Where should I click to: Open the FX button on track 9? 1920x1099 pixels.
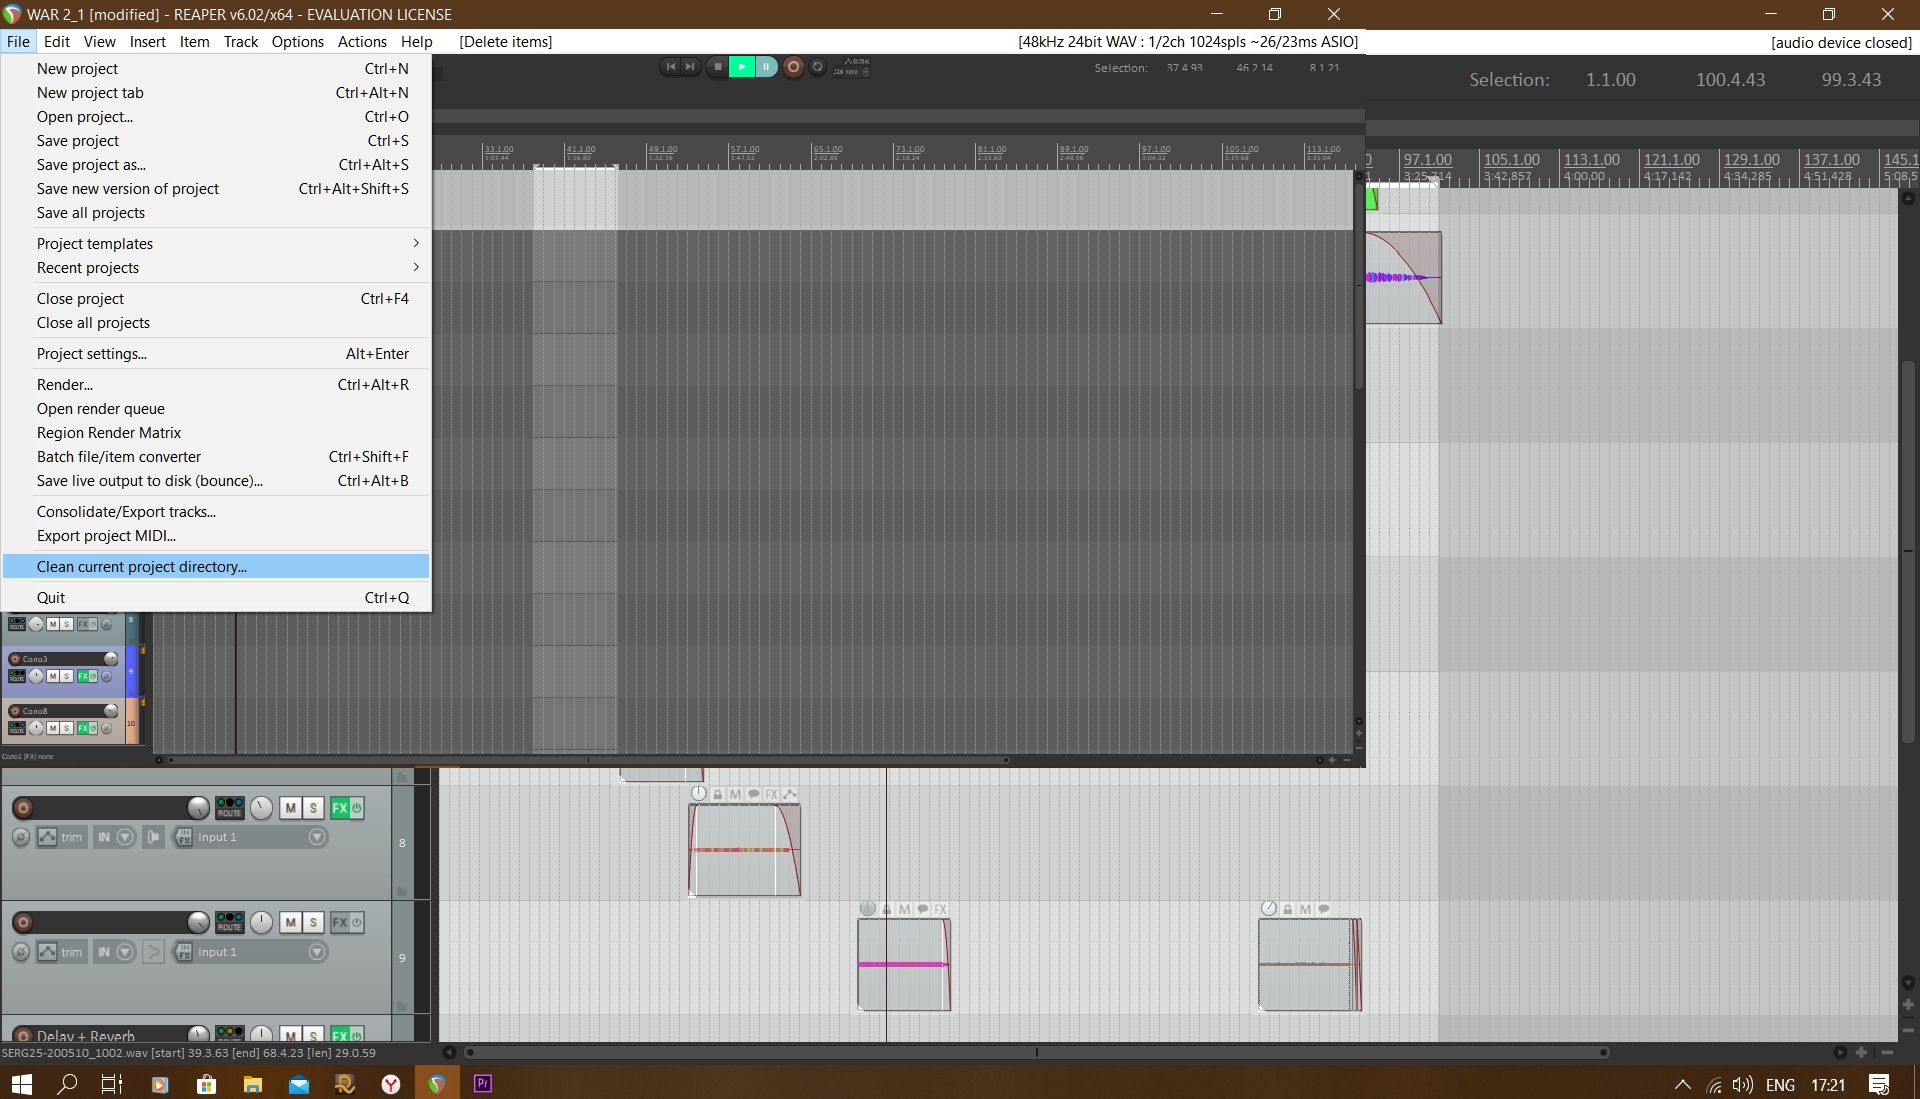click(x=339, y=922)
